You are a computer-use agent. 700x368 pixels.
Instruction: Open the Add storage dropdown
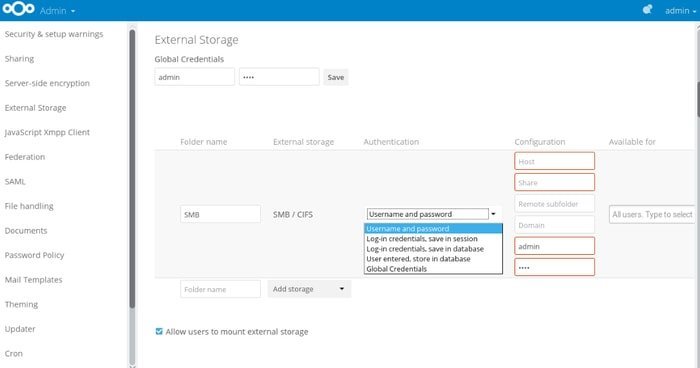click(309, 289)
